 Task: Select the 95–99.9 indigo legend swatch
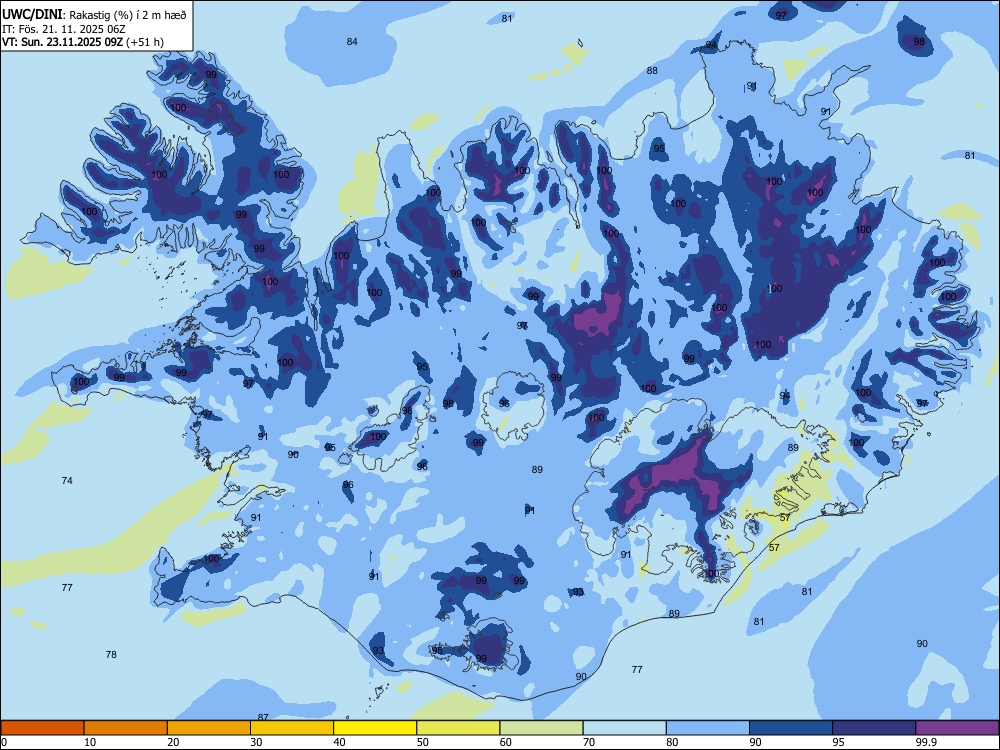874,728
